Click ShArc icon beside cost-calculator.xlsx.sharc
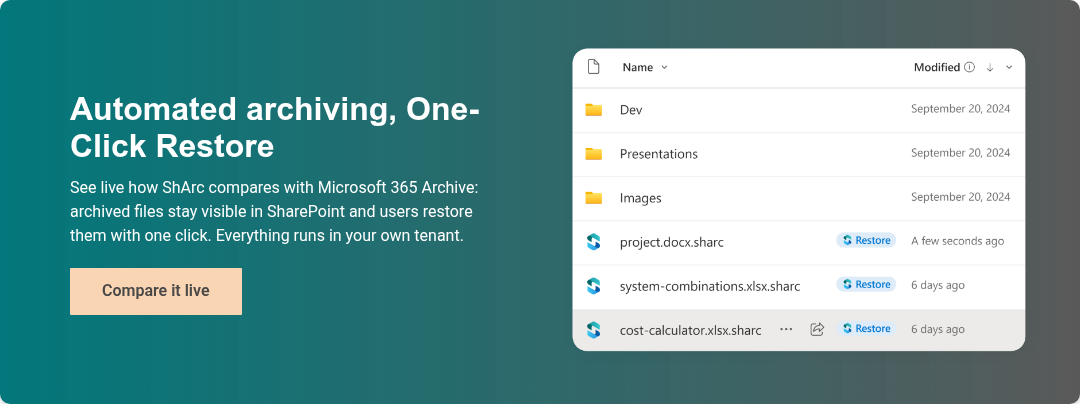The height and width of the screenshot is (404, 1080). click(593, 330)
